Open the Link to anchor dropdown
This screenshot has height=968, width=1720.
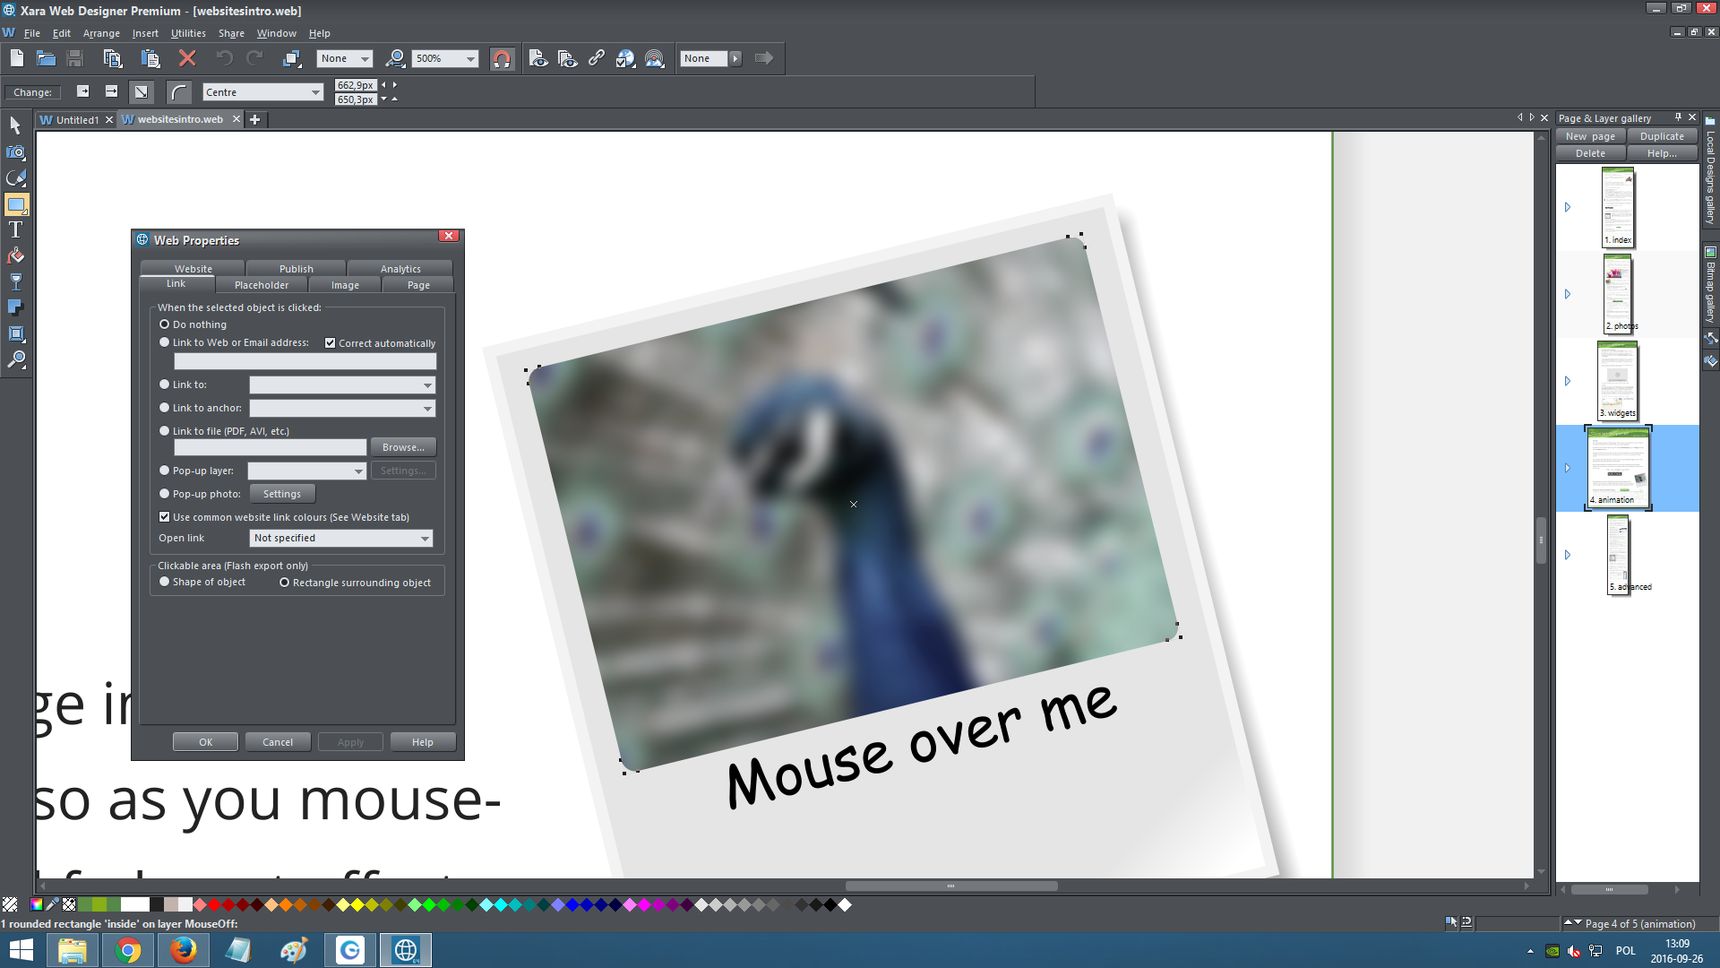pos(342,408)
